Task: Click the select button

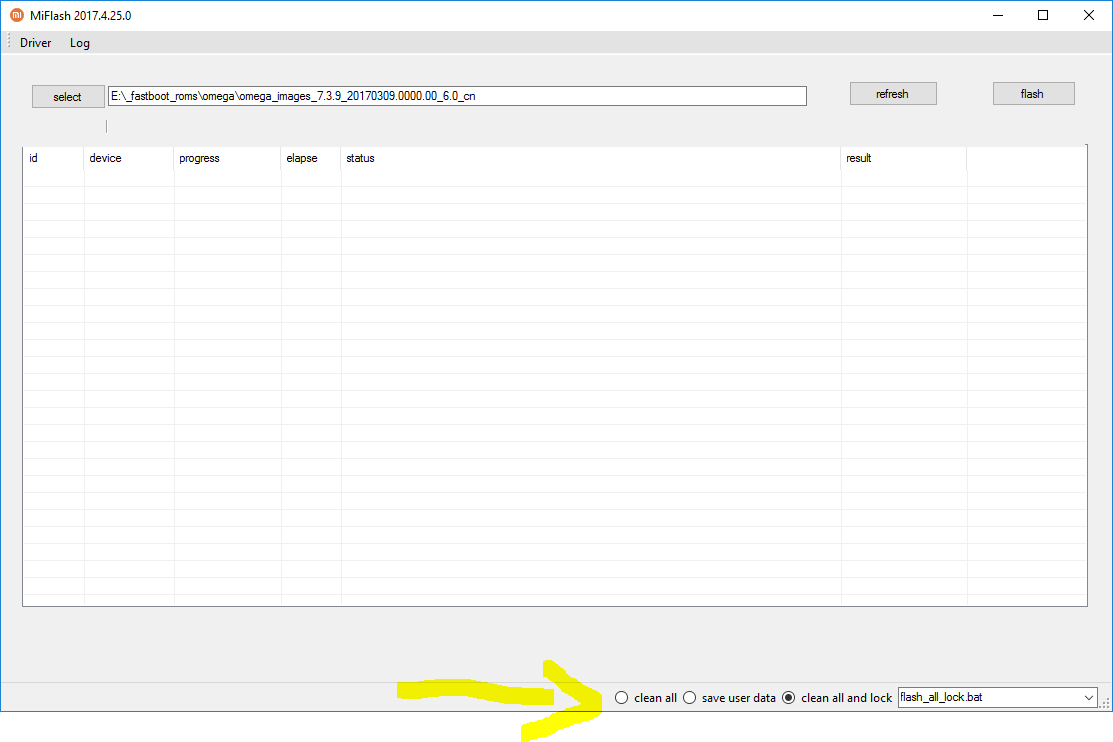Action: (67, 97)
